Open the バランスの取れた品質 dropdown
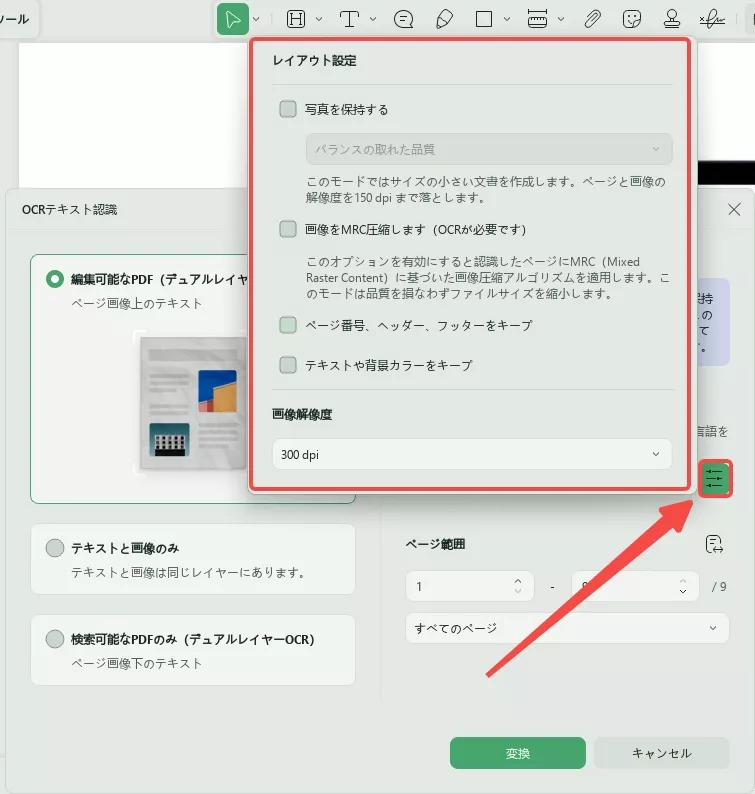 coord(489,149)
